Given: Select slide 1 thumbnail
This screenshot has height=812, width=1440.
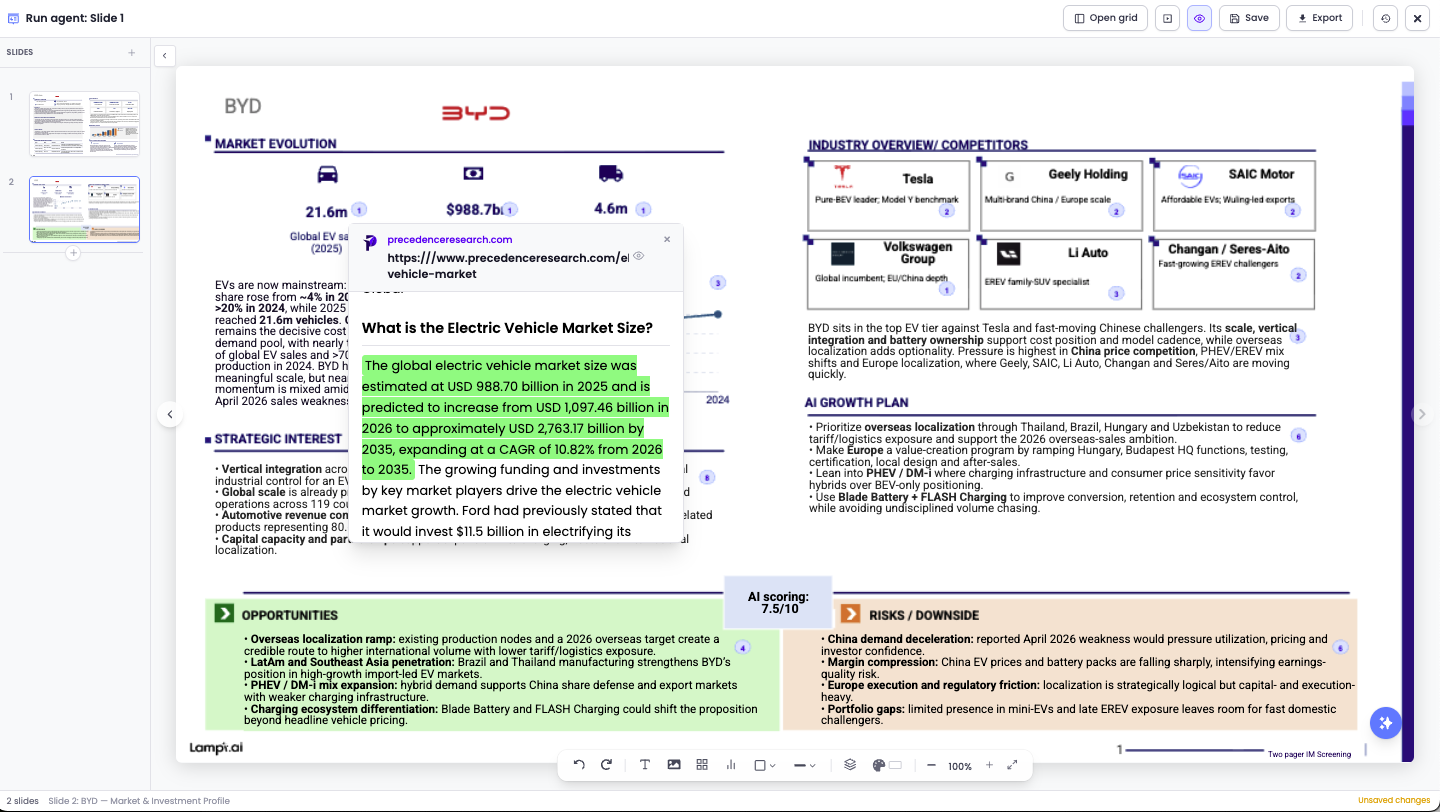Looking at the screenshot, I should 84,124.
